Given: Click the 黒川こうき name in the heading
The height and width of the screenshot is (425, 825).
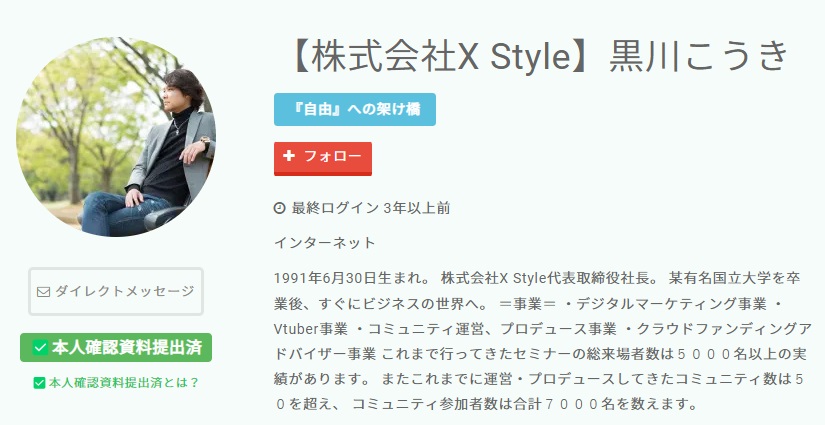Looking at the screenshot, I should point(698,56).
